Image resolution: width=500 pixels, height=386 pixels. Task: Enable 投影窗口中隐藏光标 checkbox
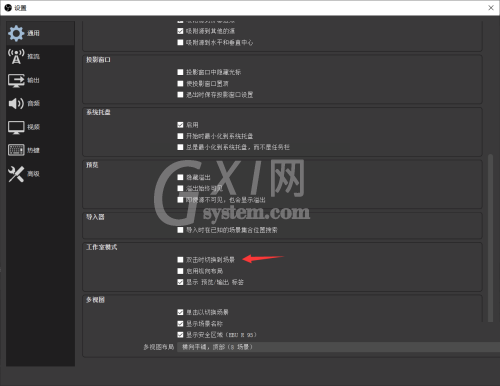(180, 72)
